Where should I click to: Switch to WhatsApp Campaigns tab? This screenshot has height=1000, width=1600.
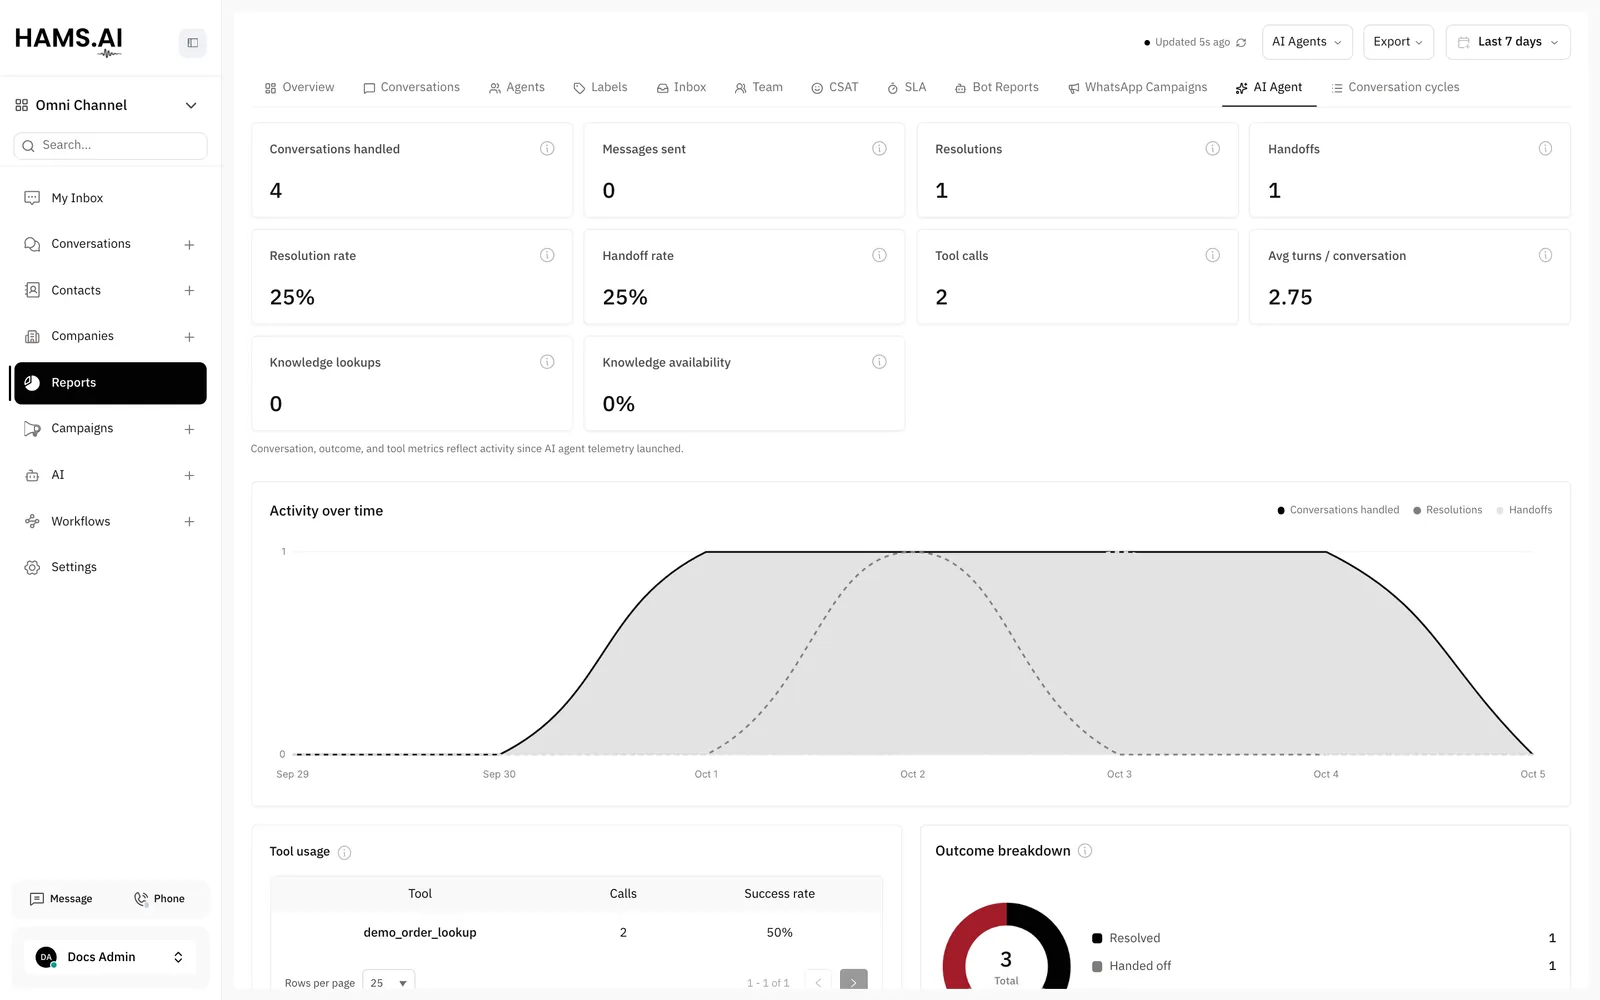click(1137, 88)
